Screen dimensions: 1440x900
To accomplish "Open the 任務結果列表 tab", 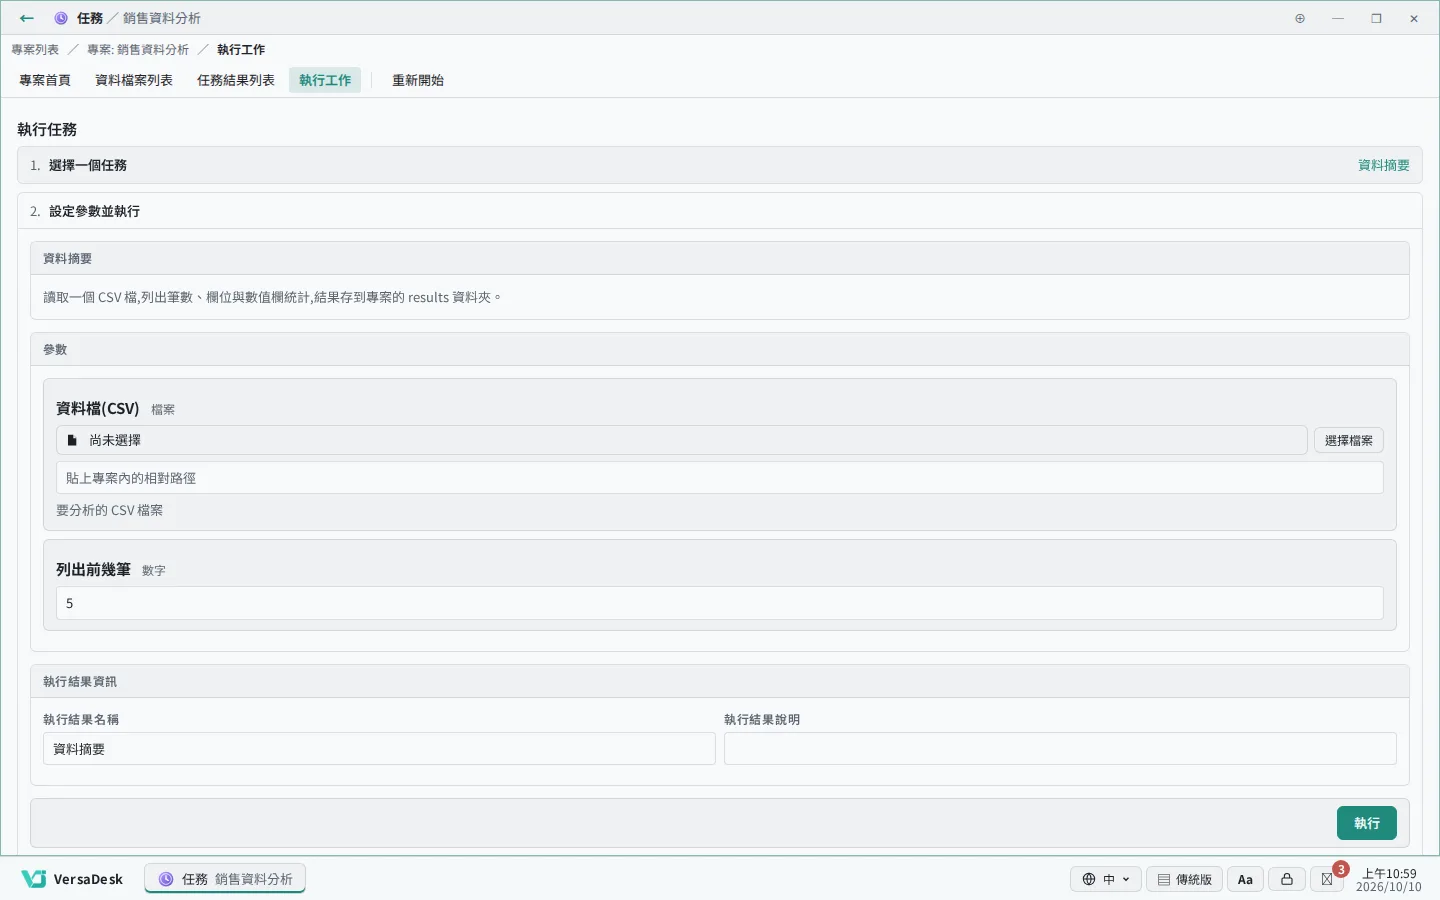I will [236, 80].
